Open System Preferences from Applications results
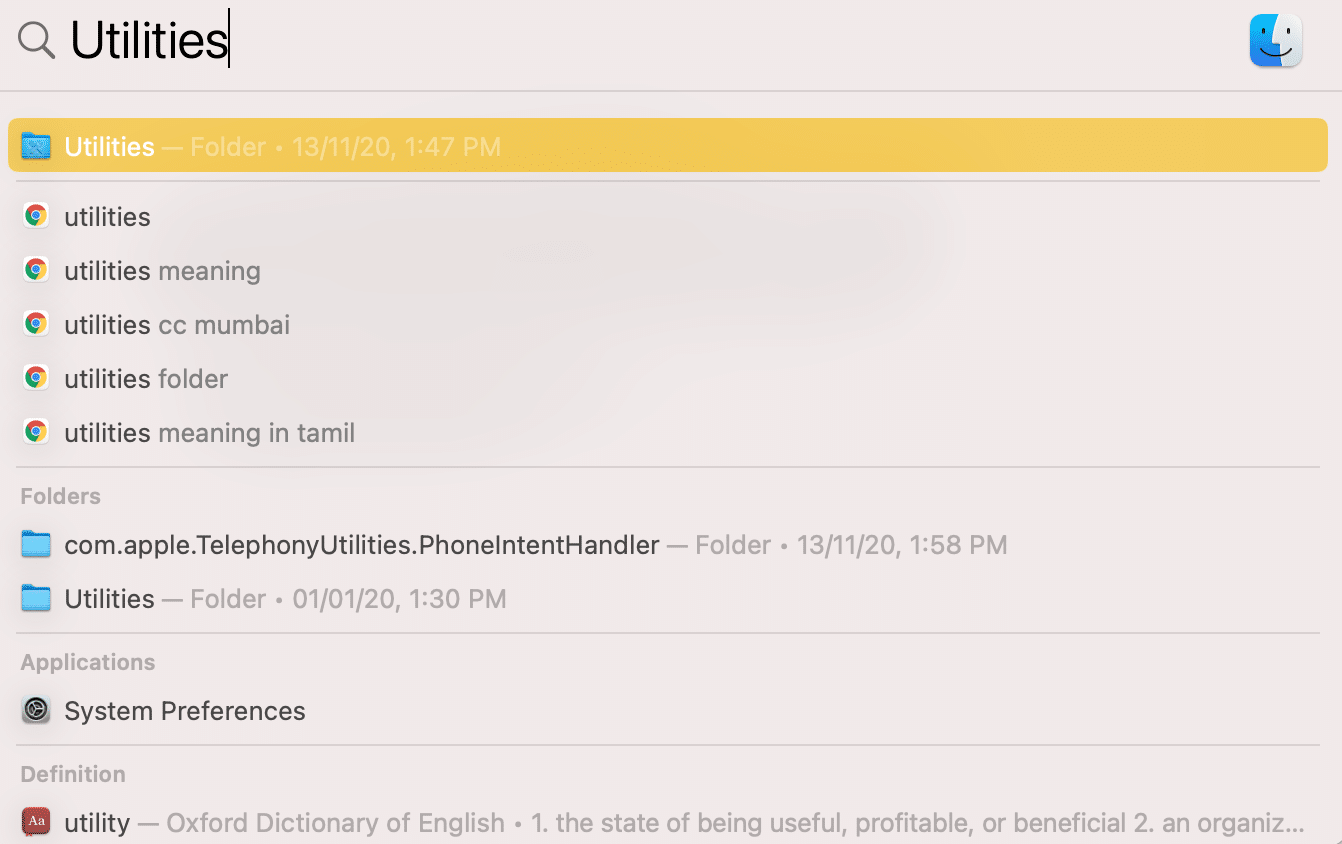 tap(185, 711)
